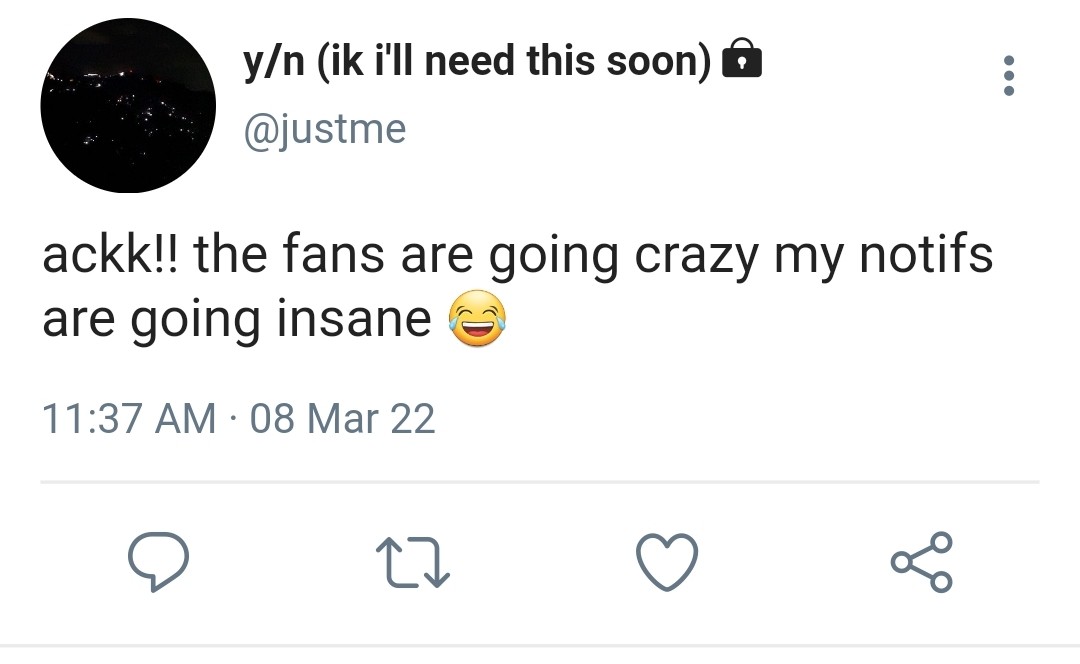Select the 08 Mar 22 date
Screen dimensions: 1080x664
click(343, 418)
